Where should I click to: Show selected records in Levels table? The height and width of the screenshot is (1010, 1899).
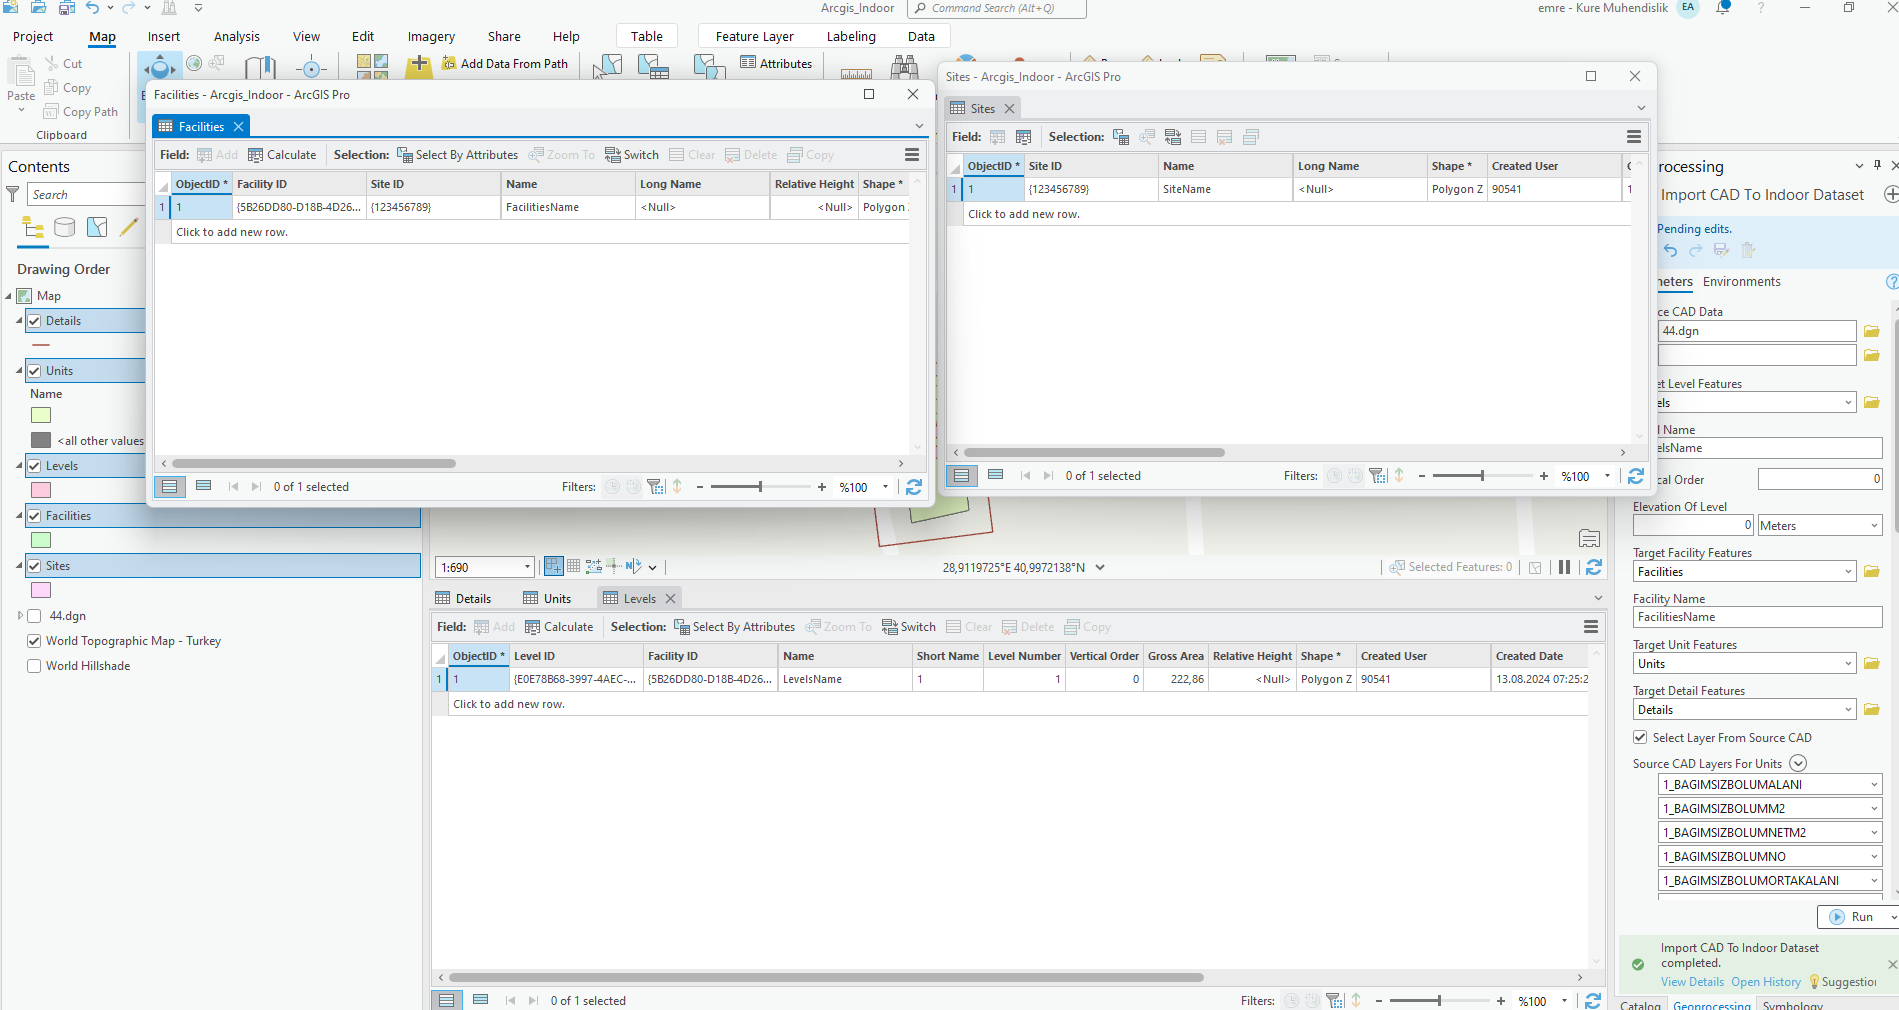pos(481,1000)
